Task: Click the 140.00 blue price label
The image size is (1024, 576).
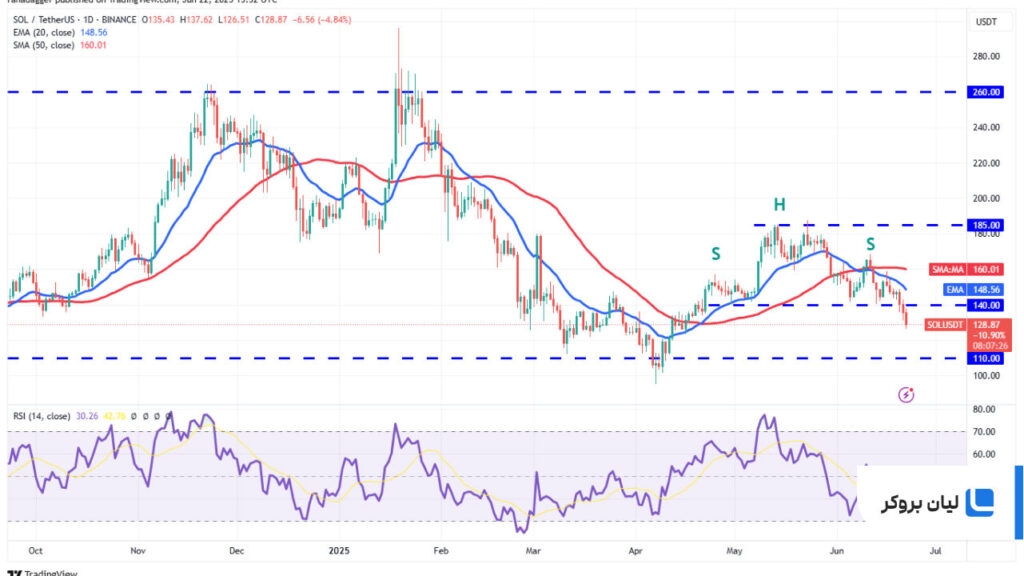Action: tap(986, 305)
